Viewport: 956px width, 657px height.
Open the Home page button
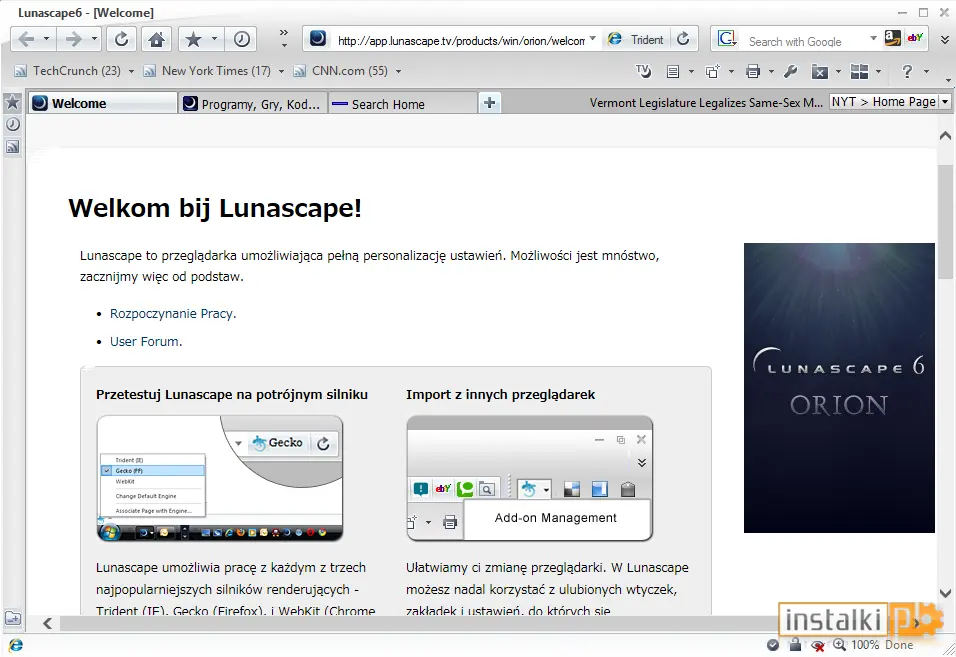pos(157,40)
